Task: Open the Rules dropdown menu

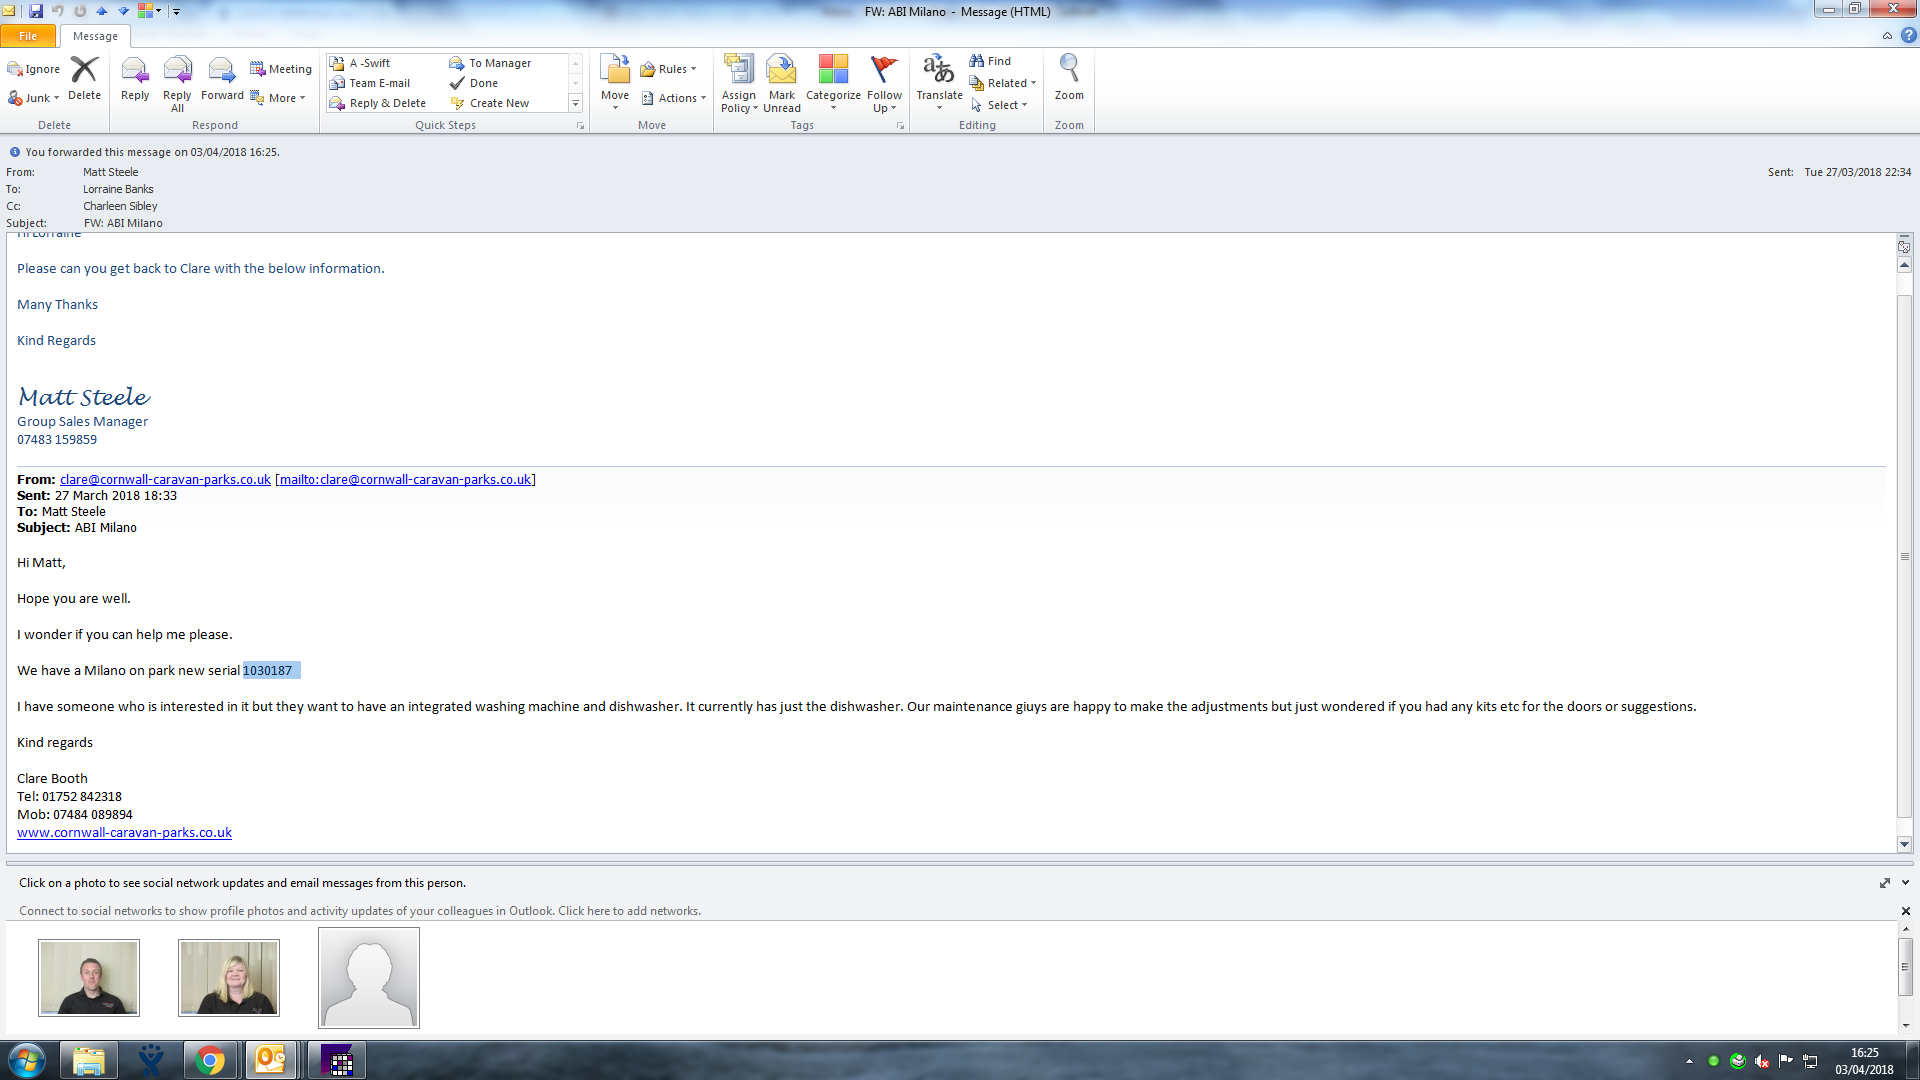Action: [670, 69]
